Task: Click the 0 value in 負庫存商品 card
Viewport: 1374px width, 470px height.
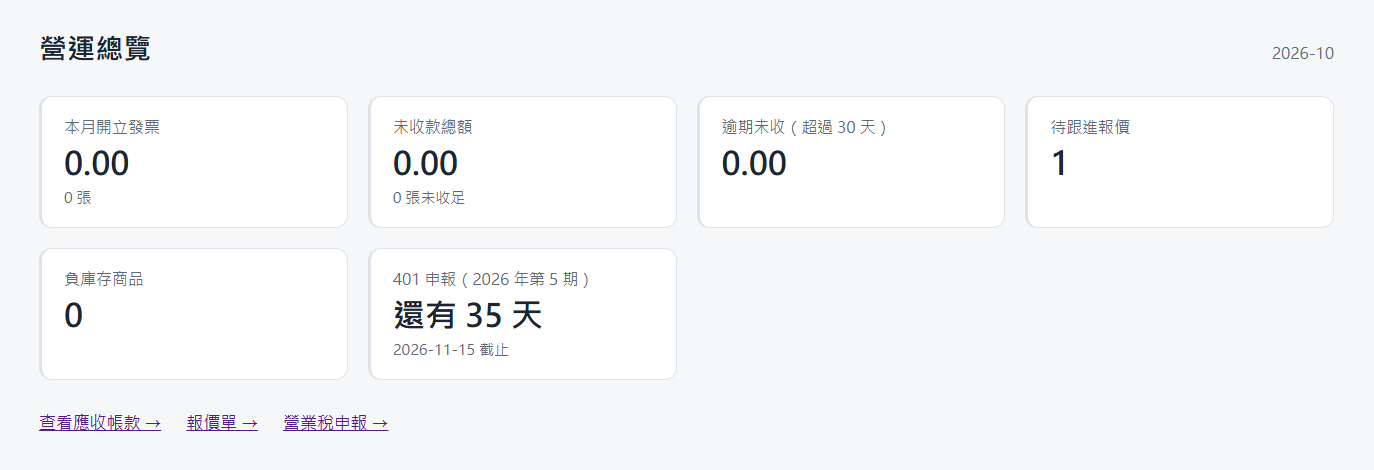Action: [x=73, y=315]
